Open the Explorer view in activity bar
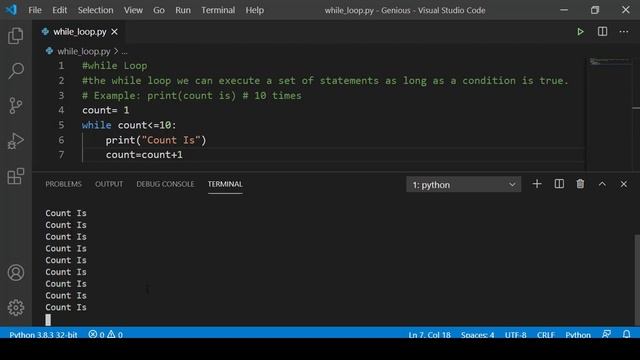The width and height of the screenshot is (640, 360). pos(16,36)
